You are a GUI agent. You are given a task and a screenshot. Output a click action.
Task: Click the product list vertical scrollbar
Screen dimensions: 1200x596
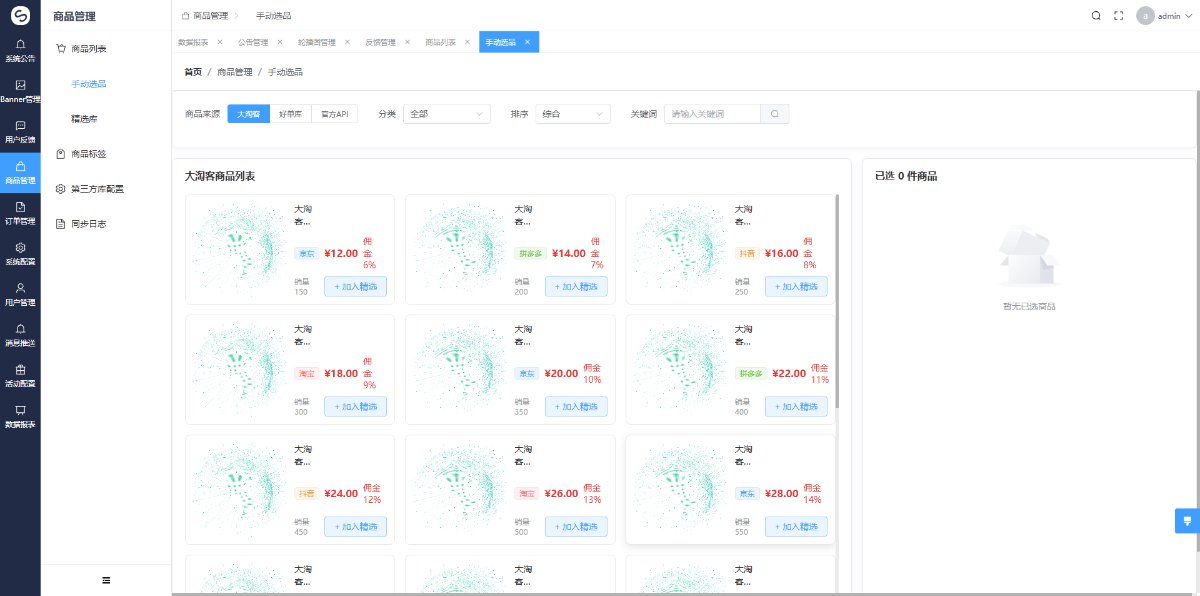click(837, 301)
